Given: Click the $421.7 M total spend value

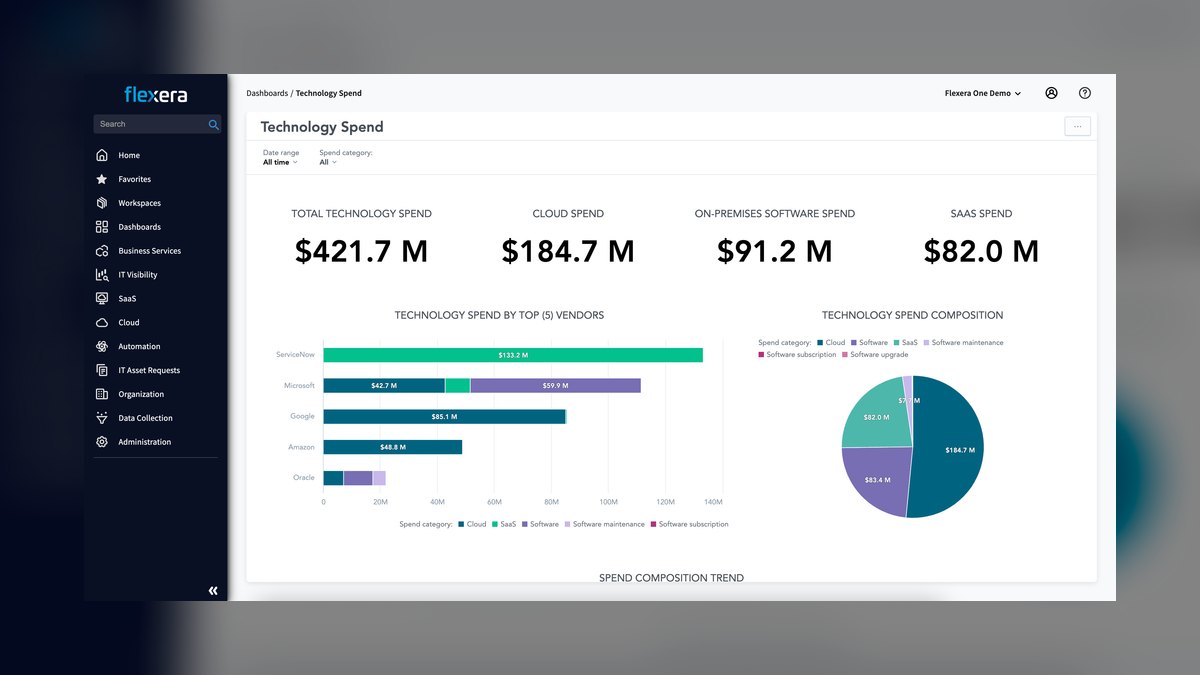Looking at the screenshot, I should [x=361, y=251].
